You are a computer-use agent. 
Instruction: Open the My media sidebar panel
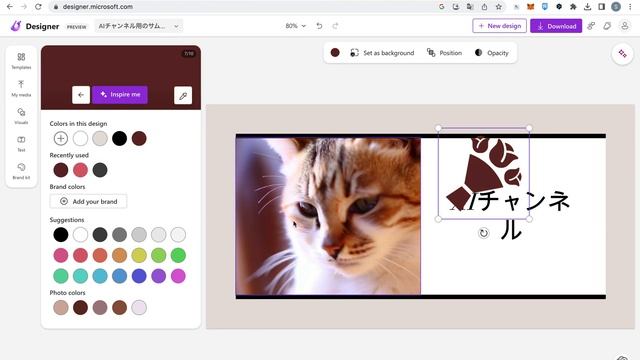pos(21,88)
